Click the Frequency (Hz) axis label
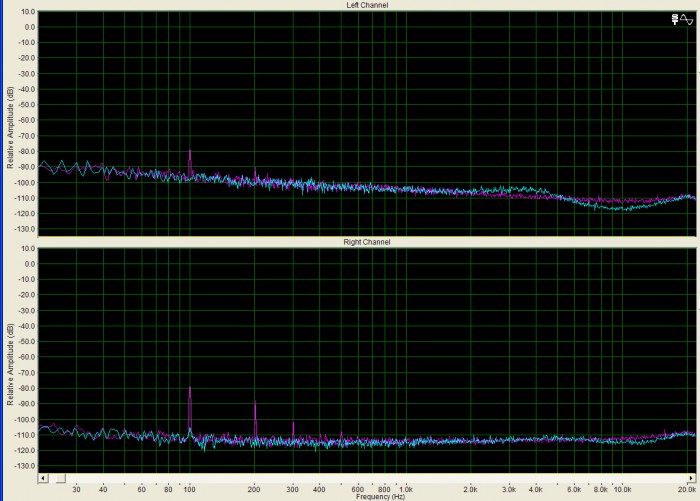The height and width of the screenshot is (501, 700). [x=380, y=497]
